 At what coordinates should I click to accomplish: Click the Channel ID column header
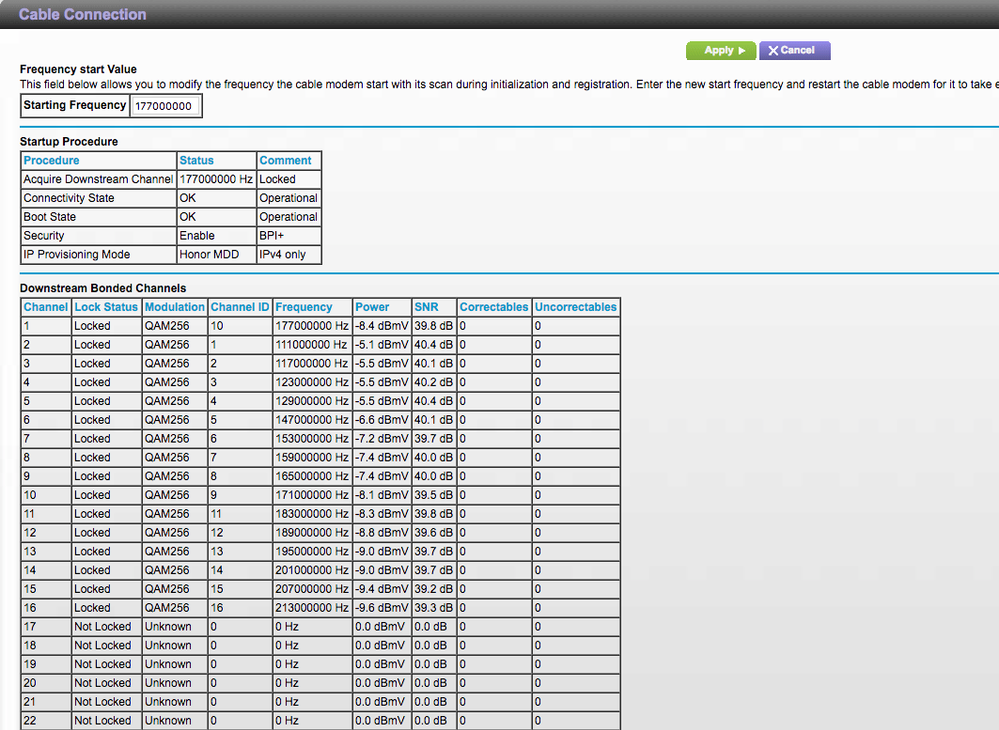tap(240, 307)
